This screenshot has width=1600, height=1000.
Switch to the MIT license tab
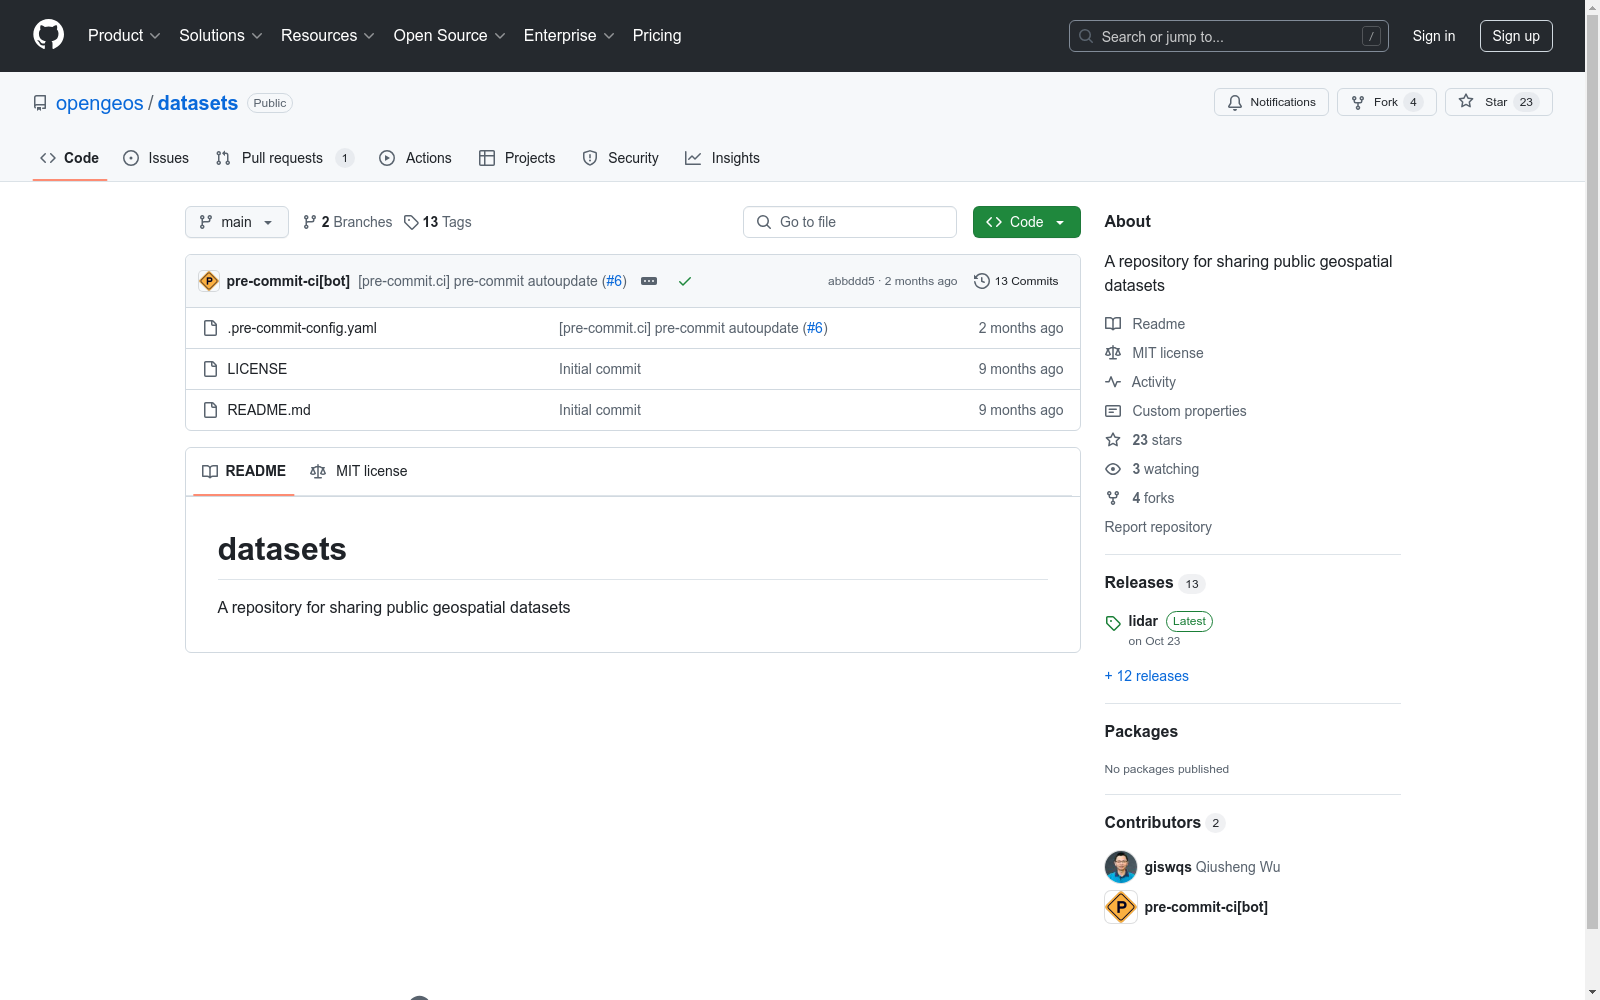point(359,471)
